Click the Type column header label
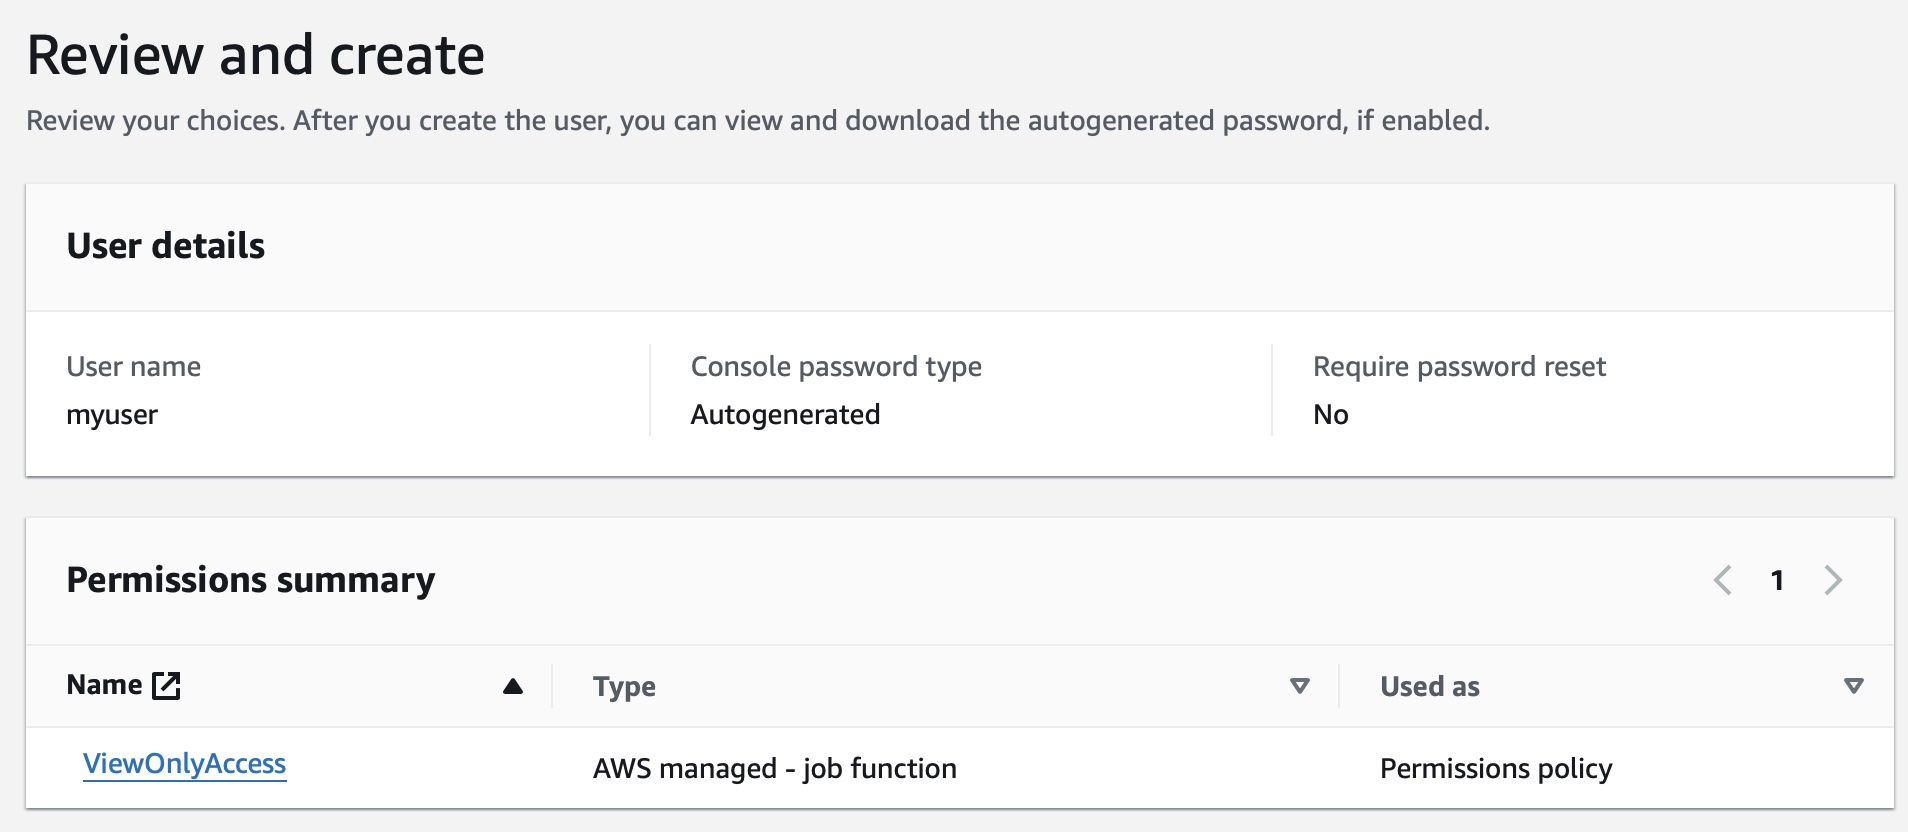The height and width of the screenshot is (832, 1908). (x=624, y=687)
